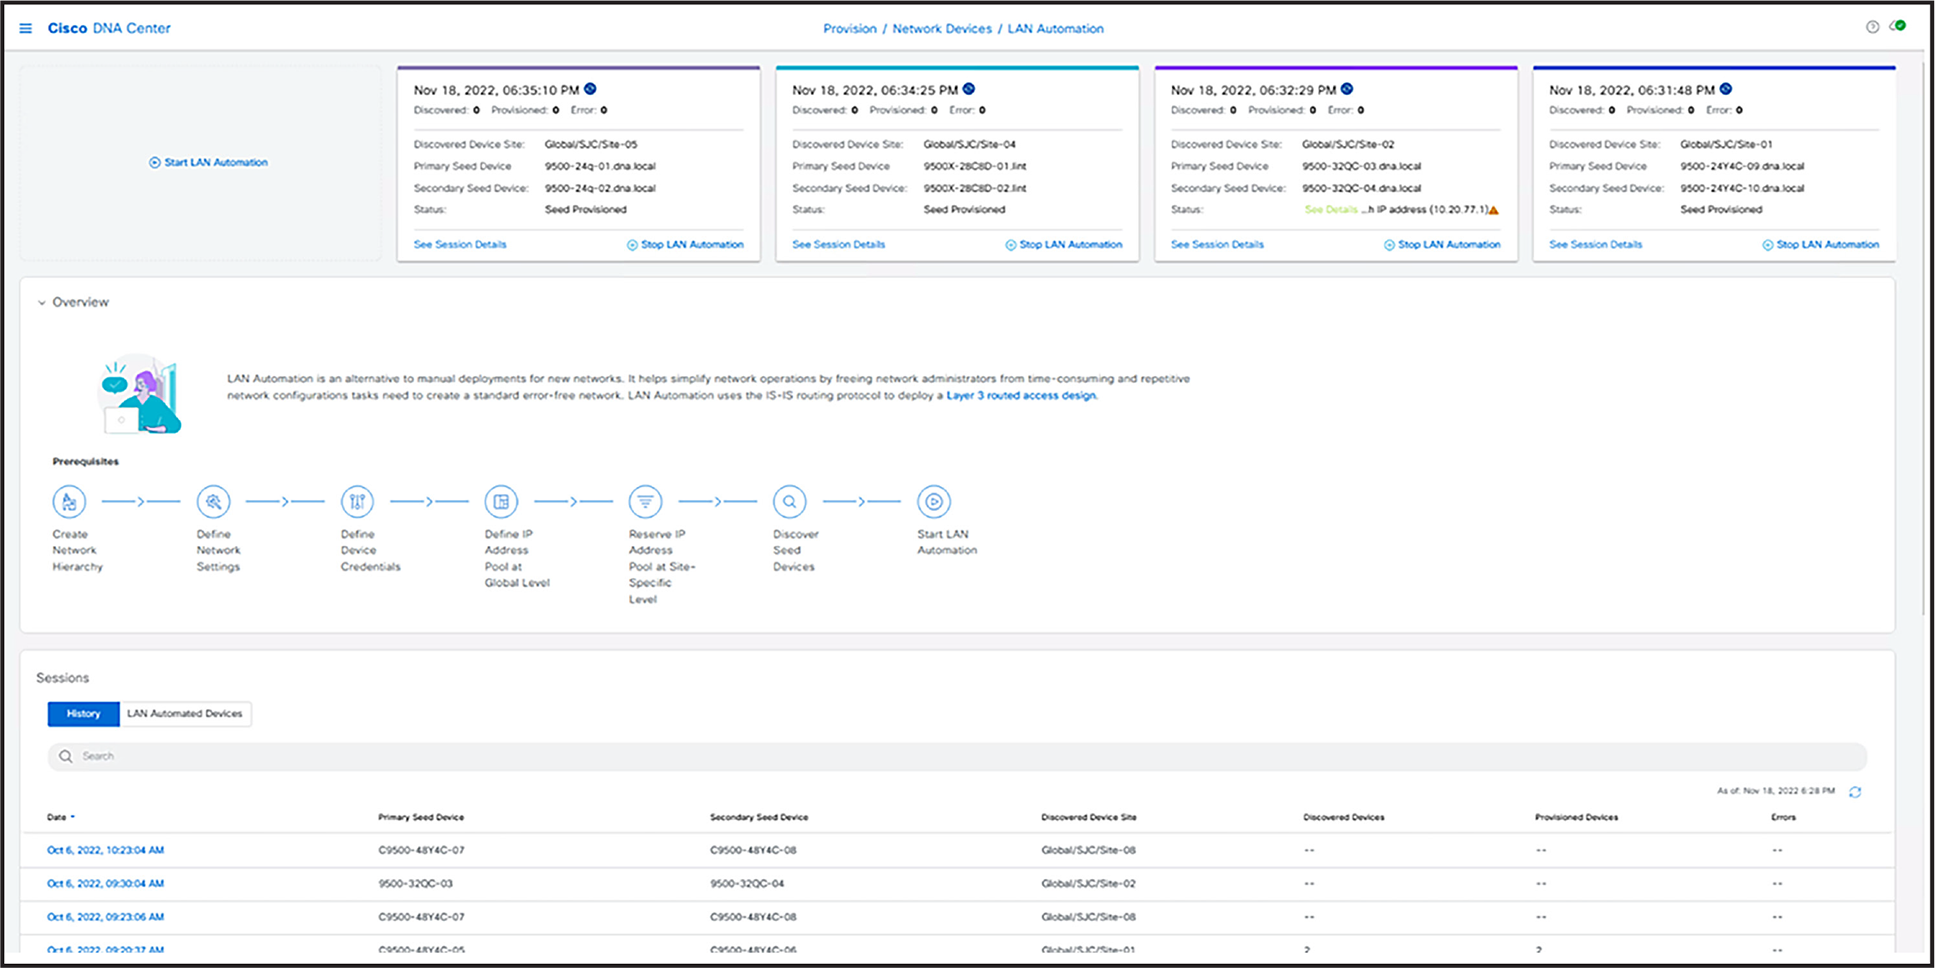Viewport: 1935px width, 968px height.
Task: Click Cisco DNA Center logo
Action: point(109,28)
